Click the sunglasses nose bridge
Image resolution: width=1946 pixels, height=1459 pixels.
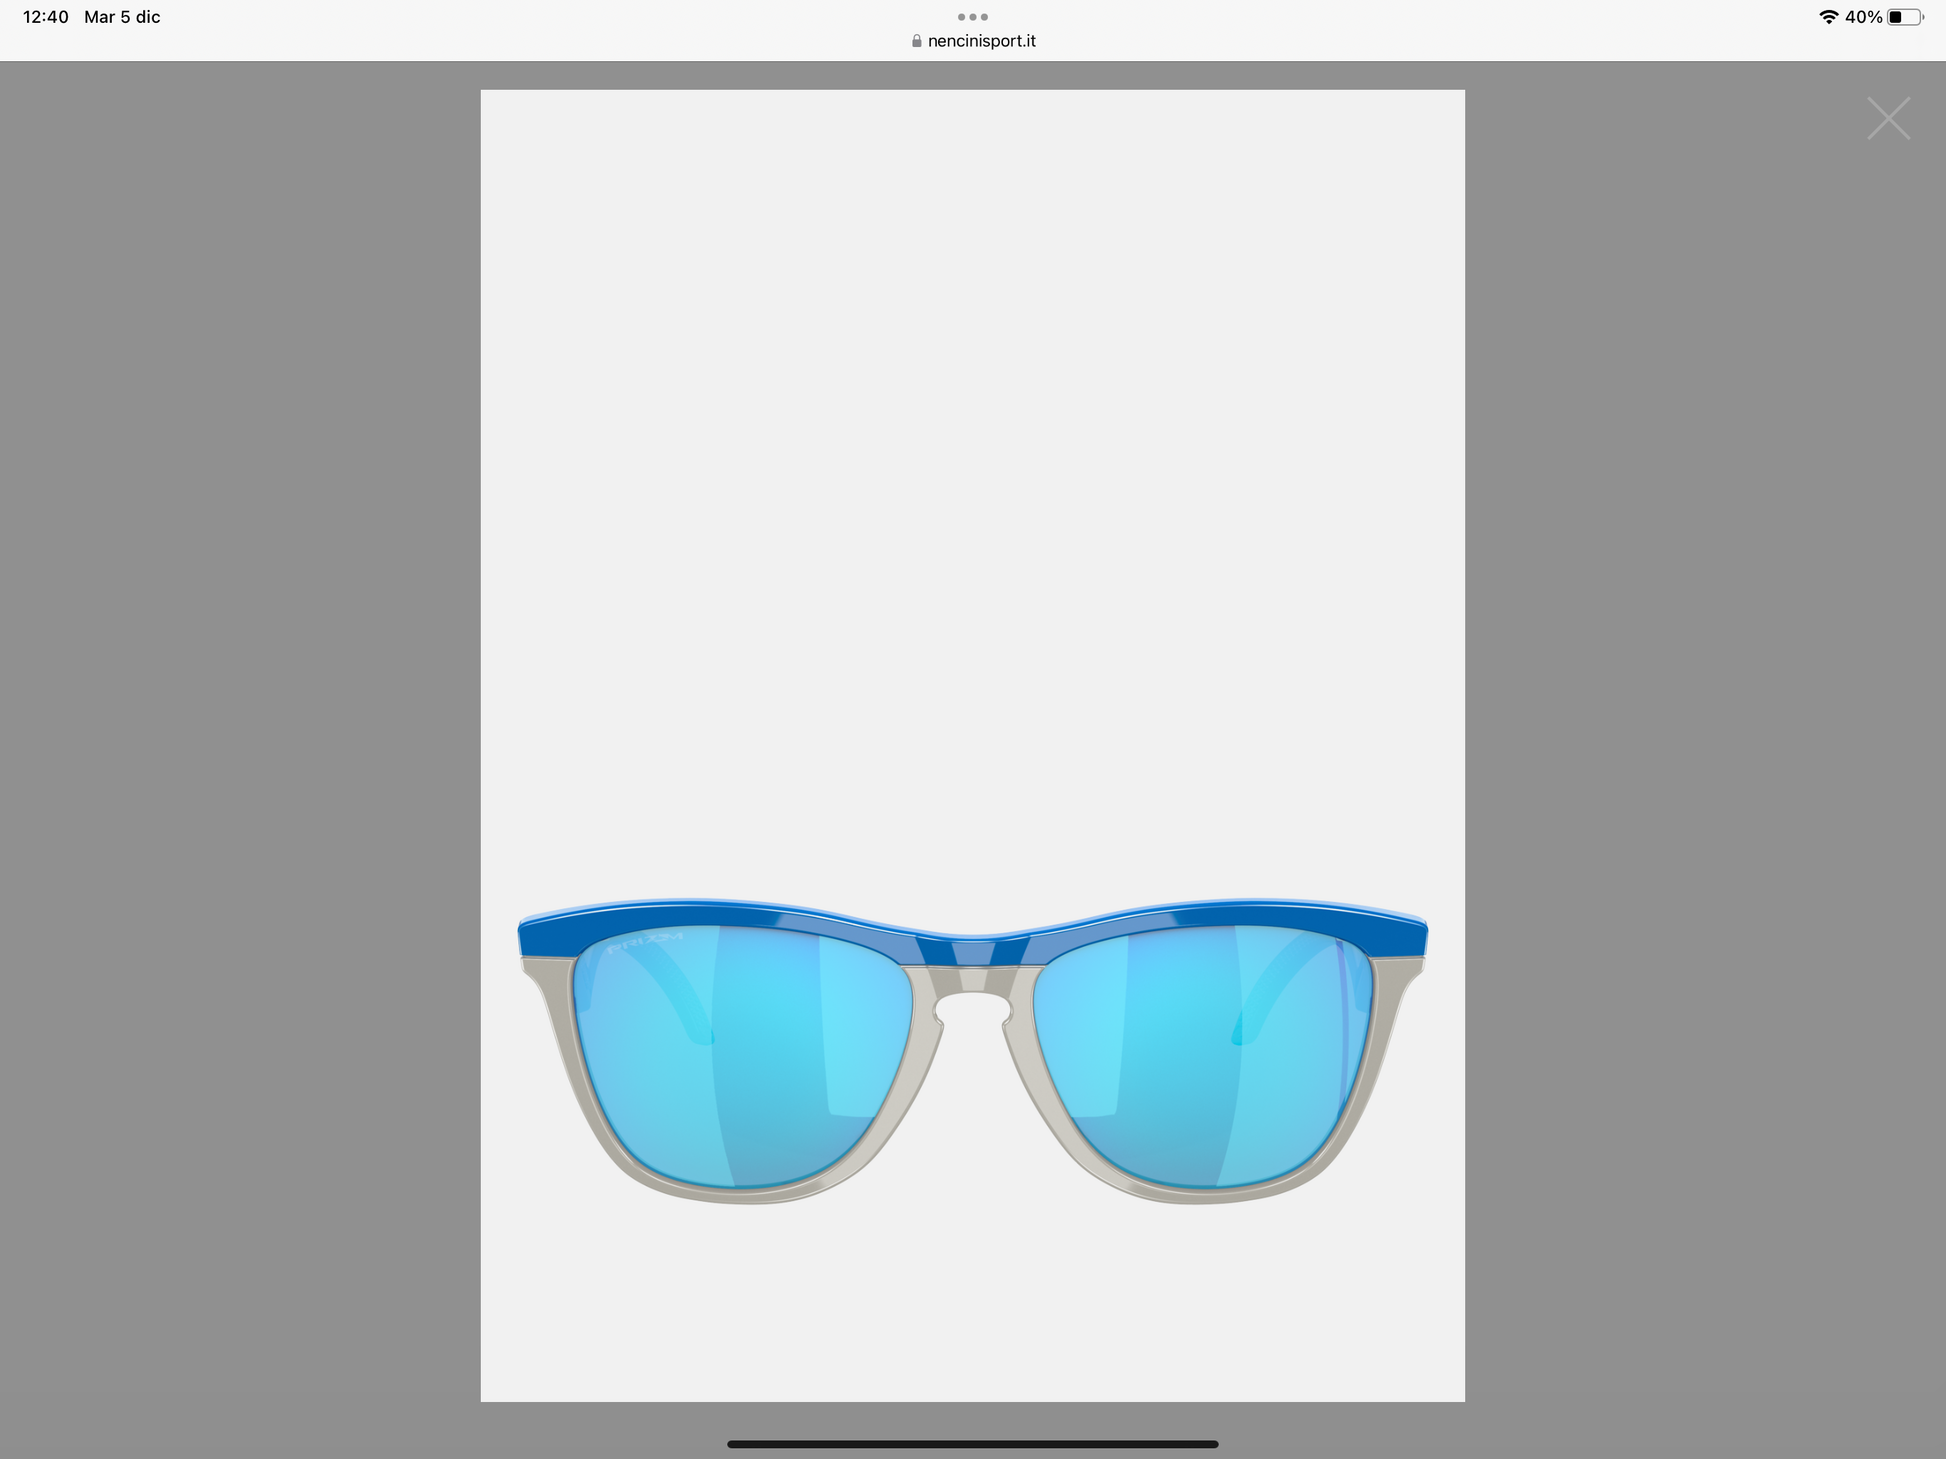[972, 980]
